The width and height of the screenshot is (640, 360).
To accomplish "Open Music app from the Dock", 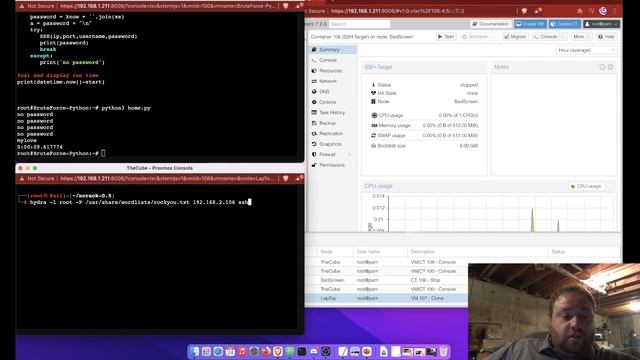I will point(242,351).
